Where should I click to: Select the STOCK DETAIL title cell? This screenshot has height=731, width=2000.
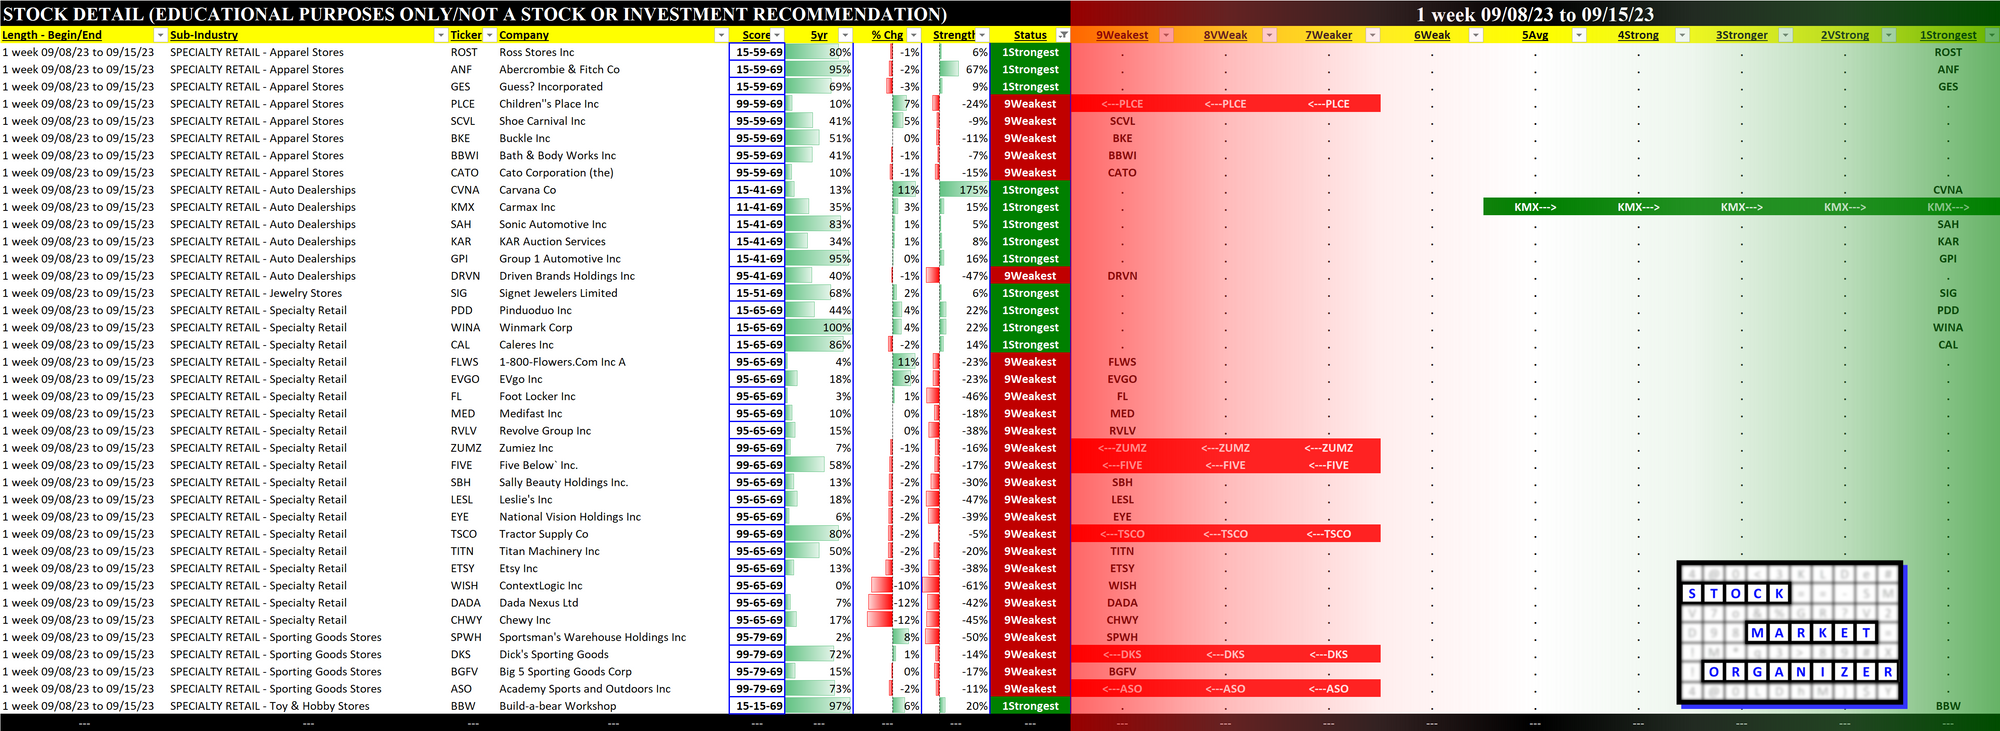pyautogui.click(x=475, y=14)
